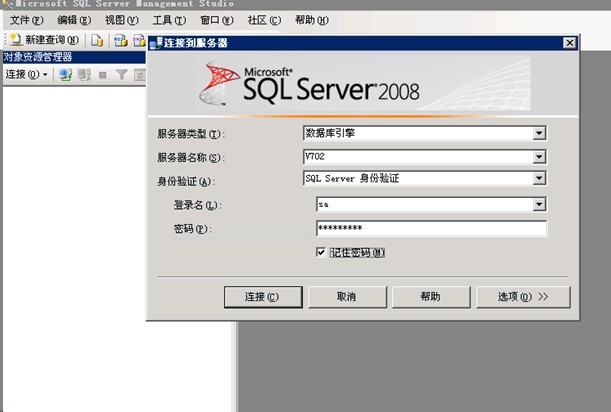Viewport: 611px width, 412px height.
Task: Click the 选项(O) >> button
Action: tap(523, 297)
